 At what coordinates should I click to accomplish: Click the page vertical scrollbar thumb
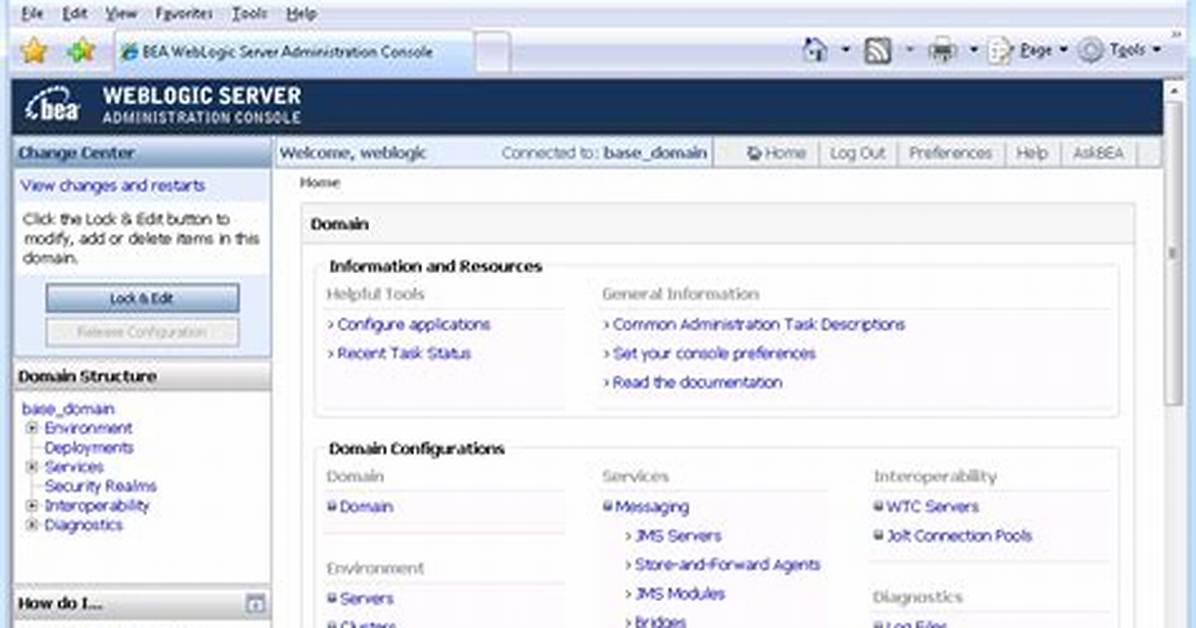(x=1174, y=253)
